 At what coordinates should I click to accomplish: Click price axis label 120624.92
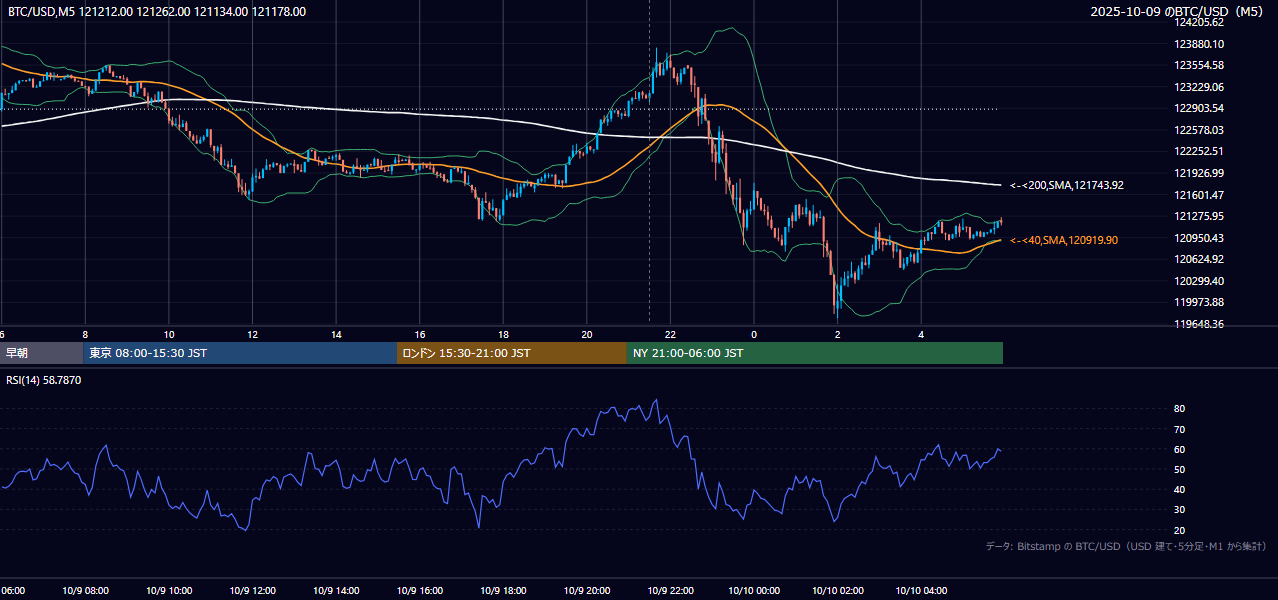(x=1199, y=259)
